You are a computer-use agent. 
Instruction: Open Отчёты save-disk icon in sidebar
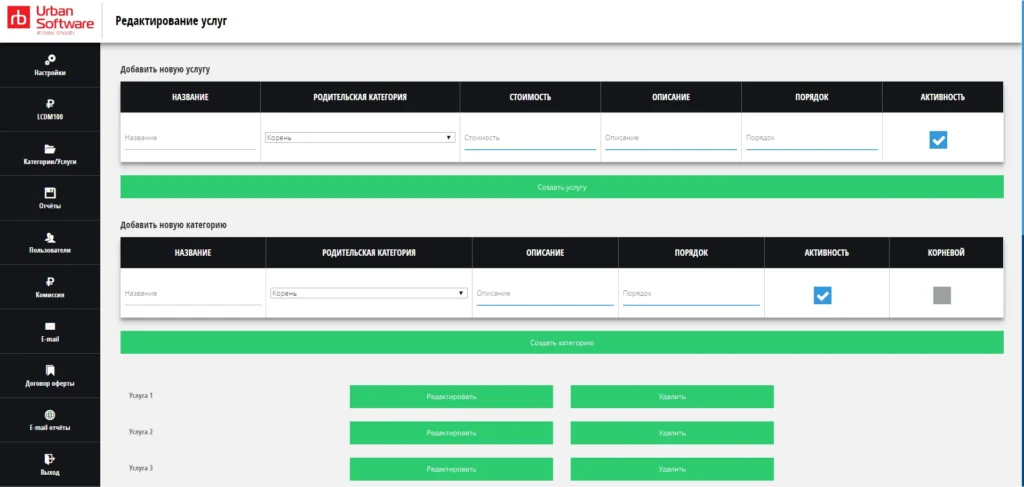click(x=50, y=192)
